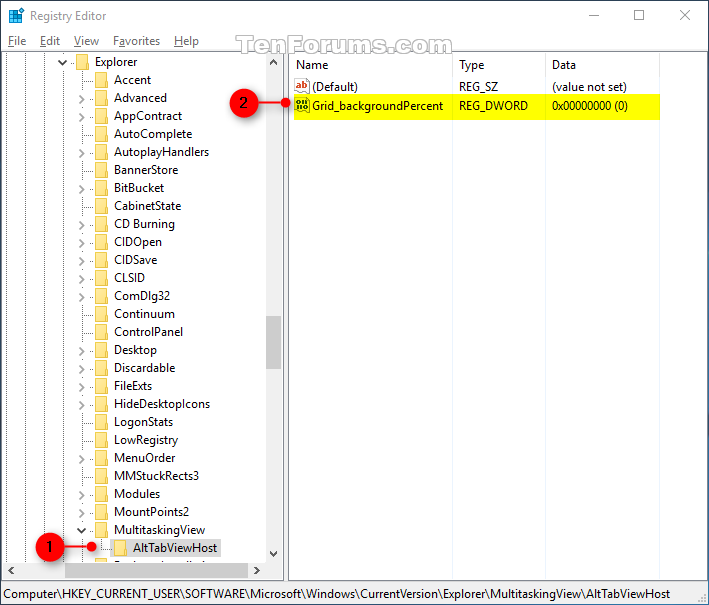Click the 0x00000000 (0) data cell
The image size is (709, 605).
590,106
